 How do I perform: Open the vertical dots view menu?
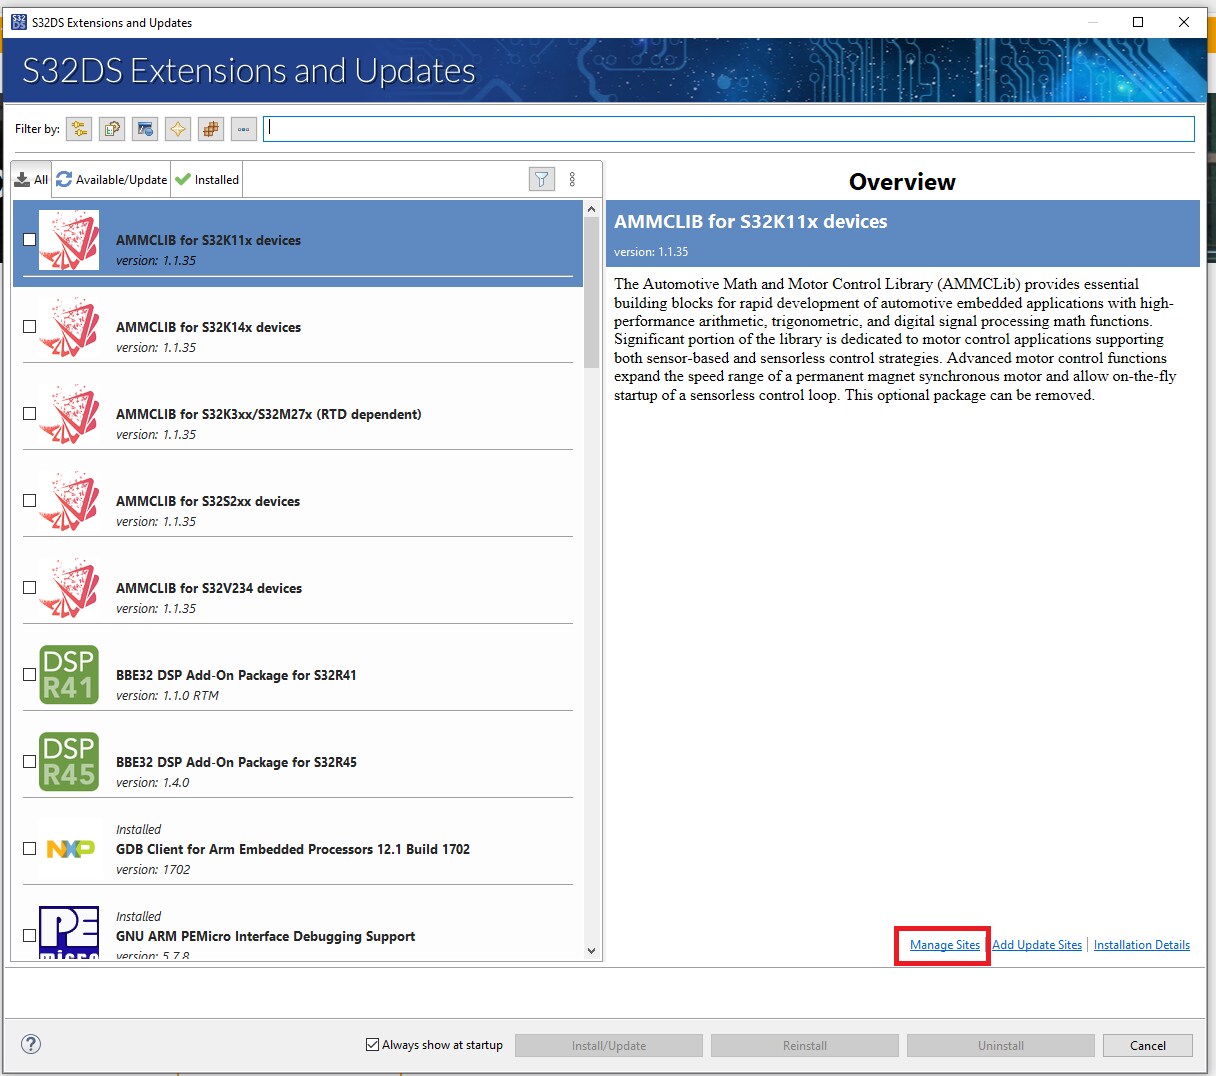(573, 178)
